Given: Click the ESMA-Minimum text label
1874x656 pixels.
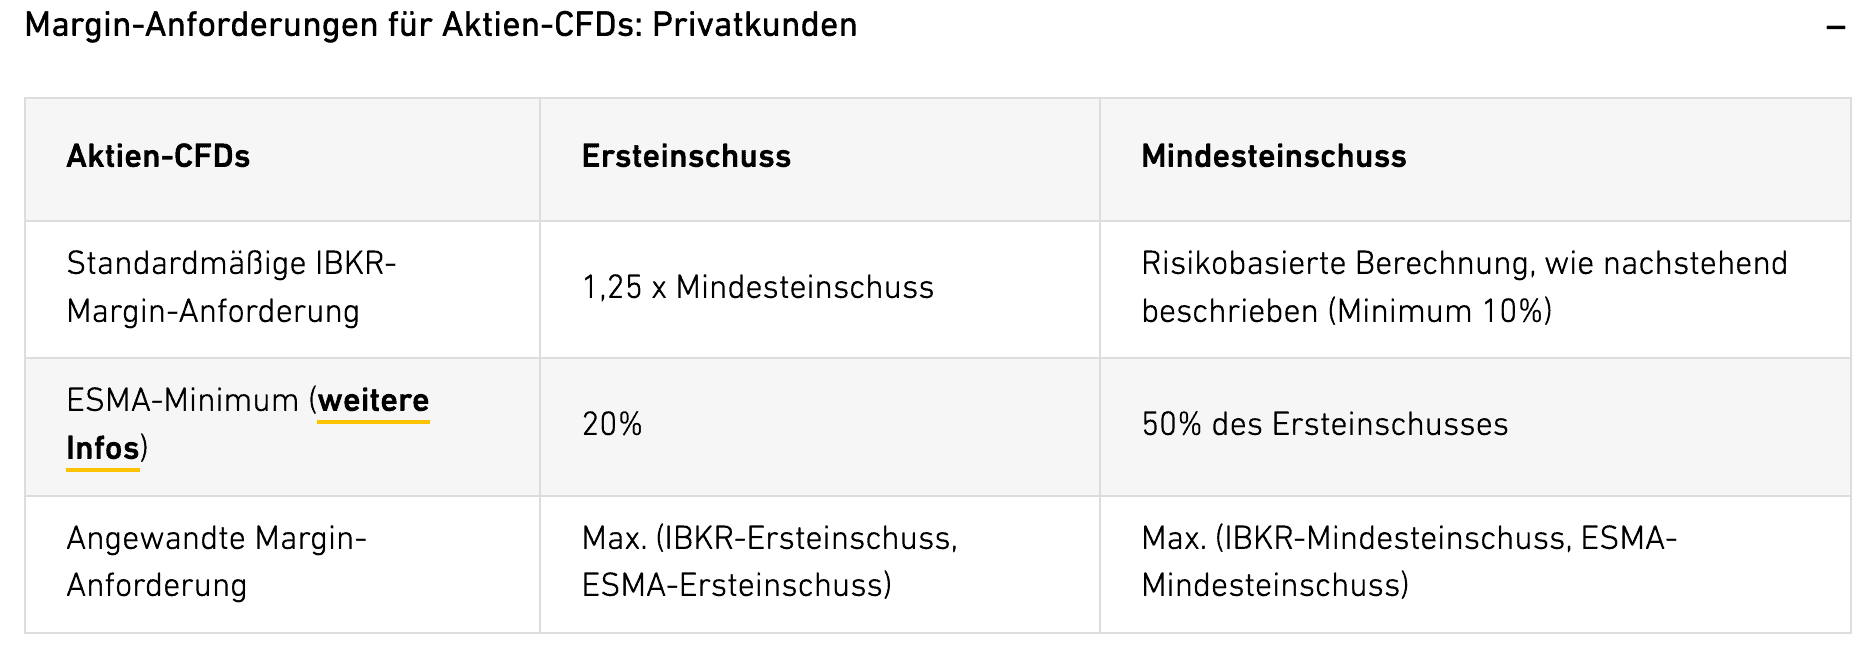Looking at the screenshot, I should click(x=183, y=402).
